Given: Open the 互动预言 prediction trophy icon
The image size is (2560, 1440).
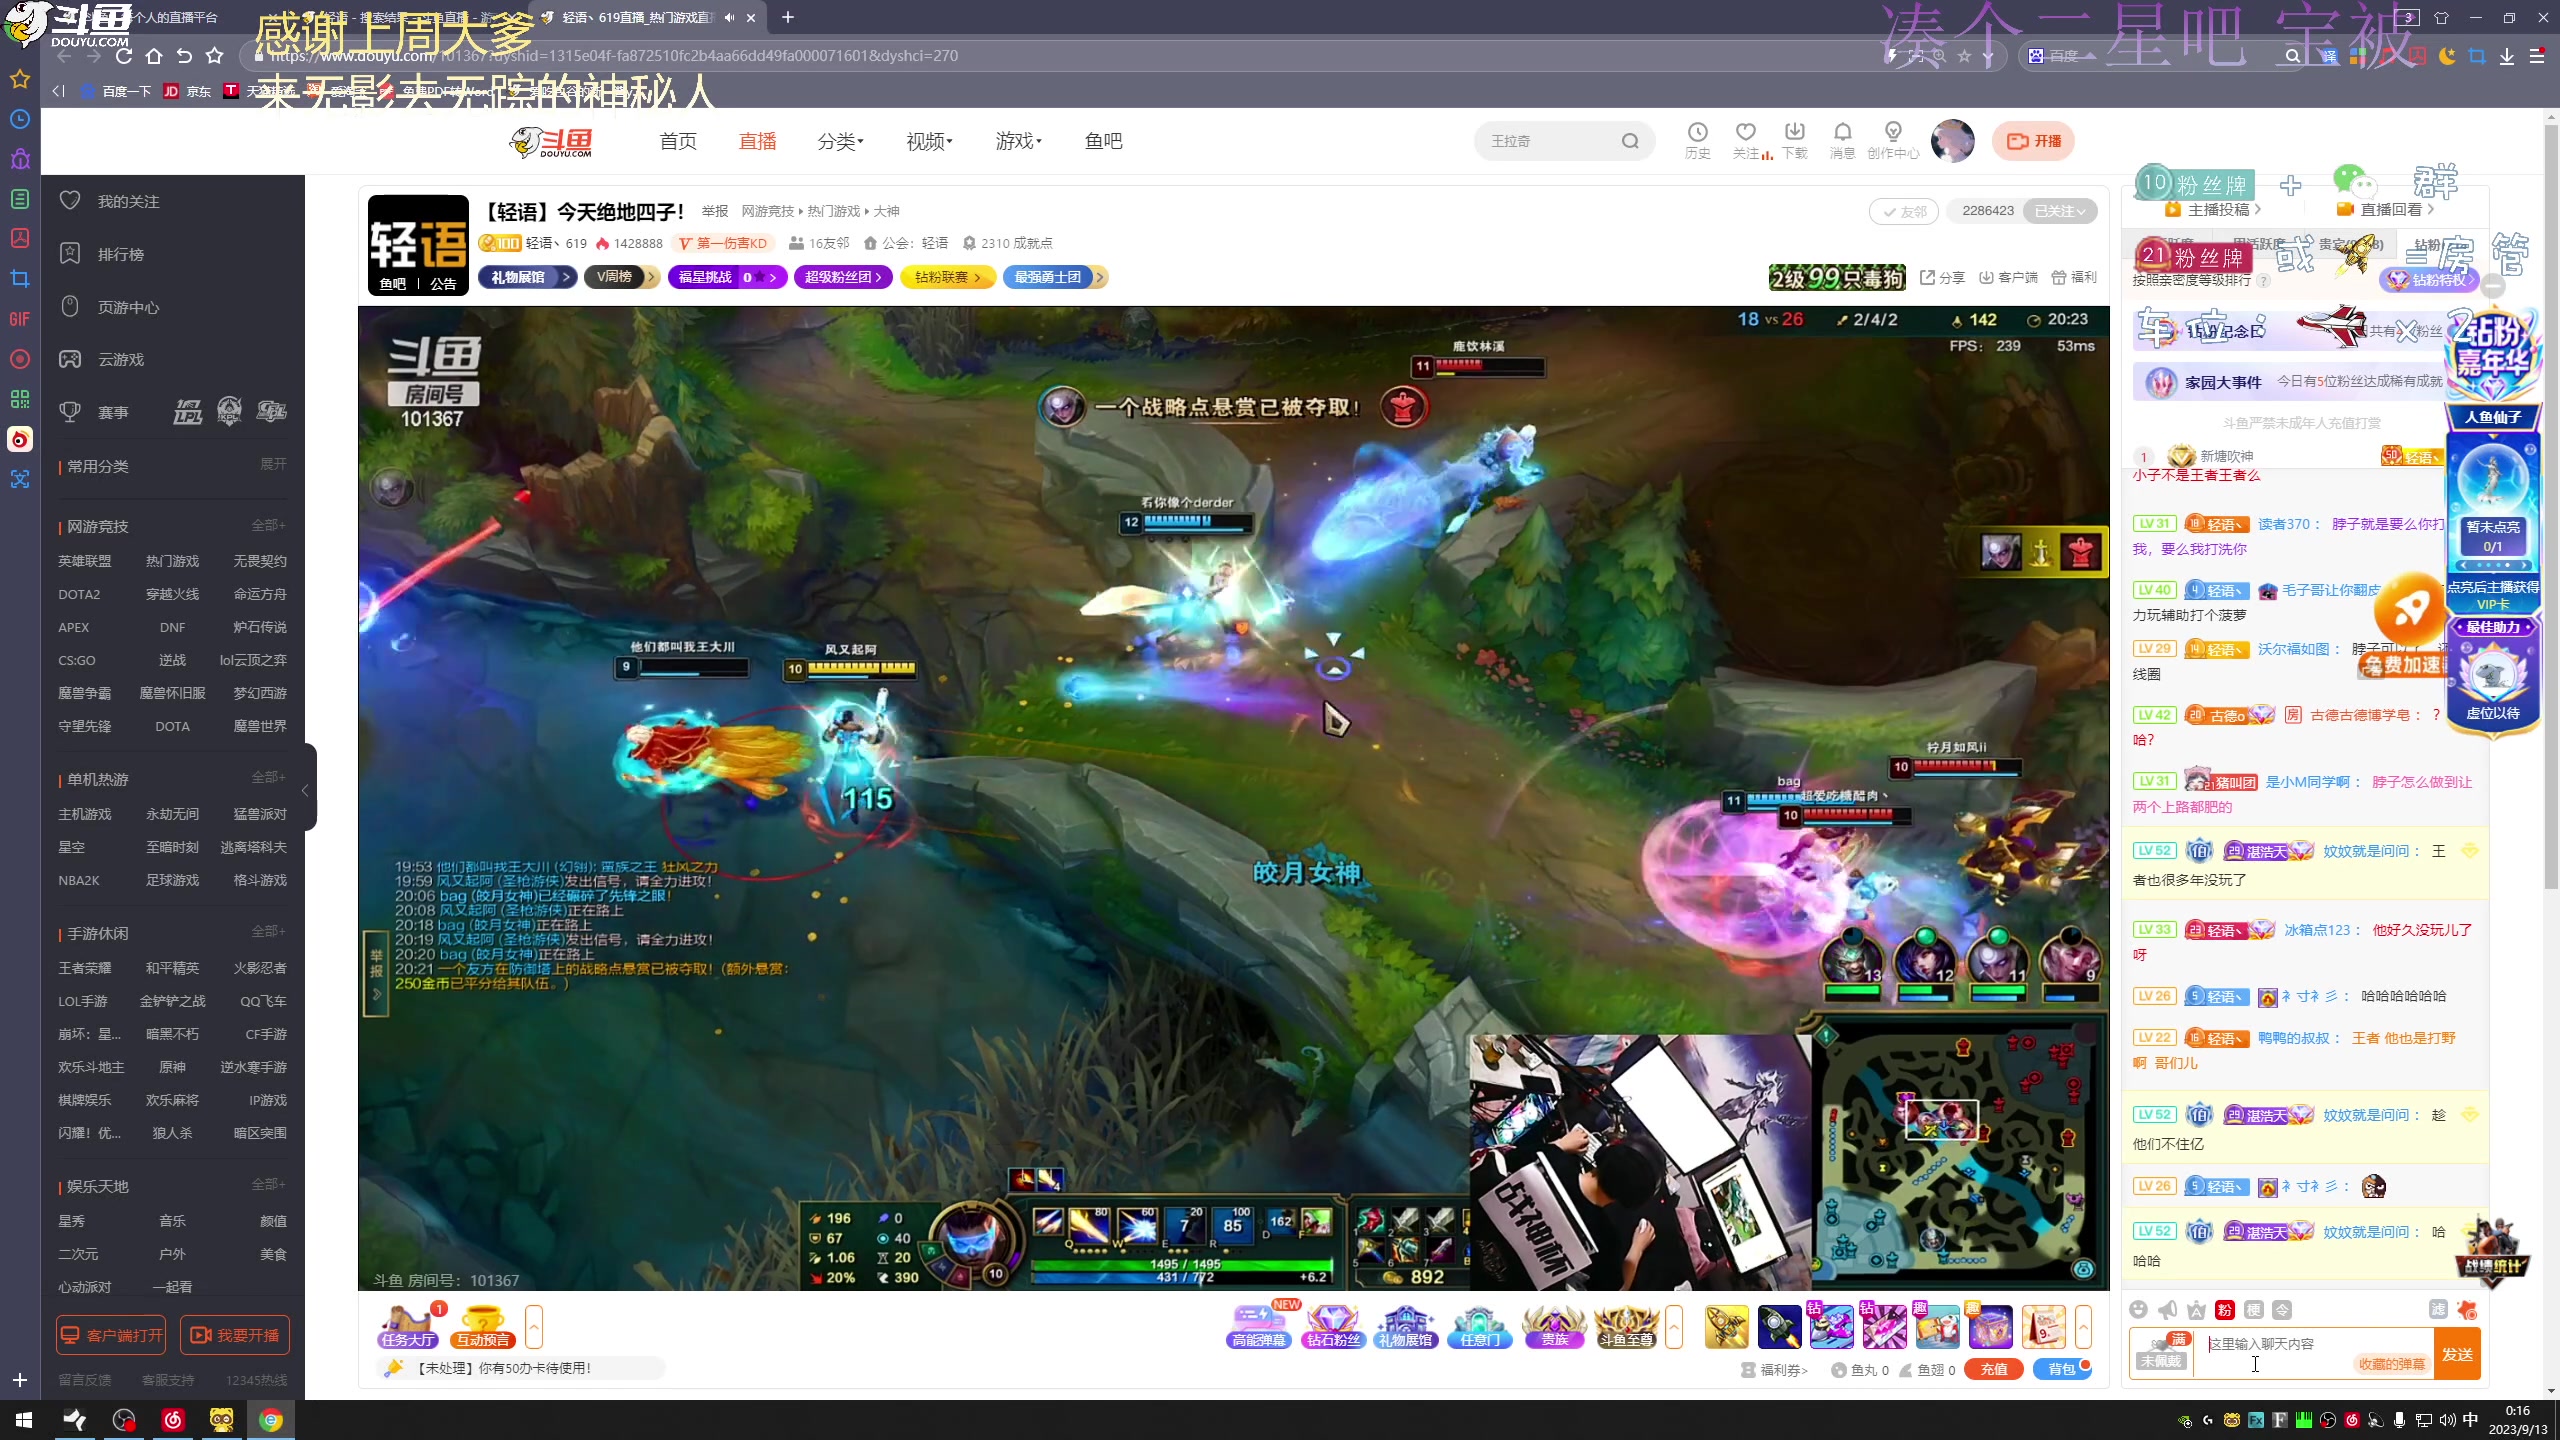Looking at the screenshot, I should click(x=482, y=1326).
